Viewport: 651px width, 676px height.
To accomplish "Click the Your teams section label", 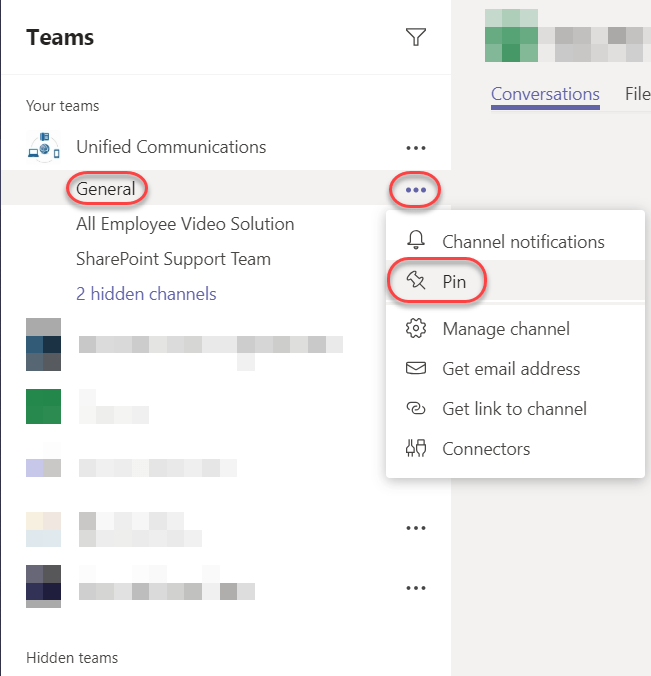I will [63, 106].
